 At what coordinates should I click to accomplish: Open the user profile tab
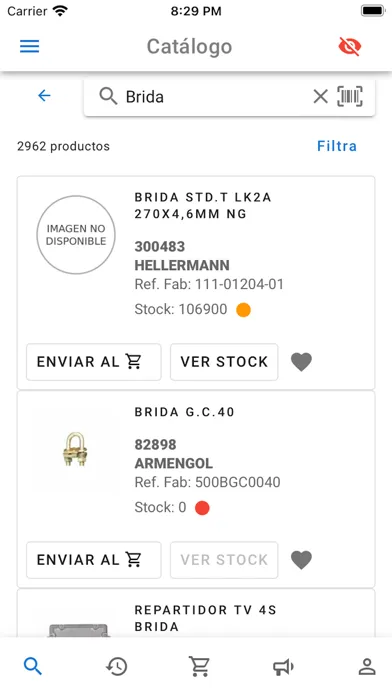[367, 666]
